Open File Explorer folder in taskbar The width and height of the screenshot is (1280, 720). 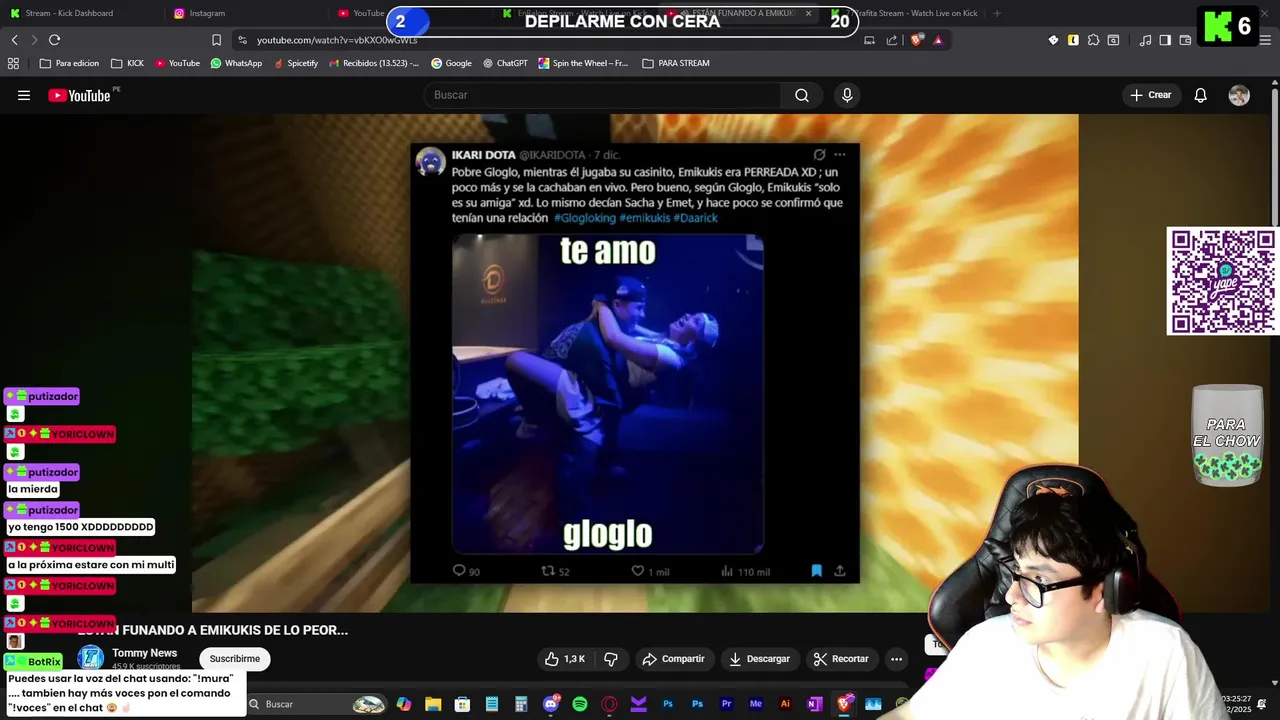tap(433, 704)
